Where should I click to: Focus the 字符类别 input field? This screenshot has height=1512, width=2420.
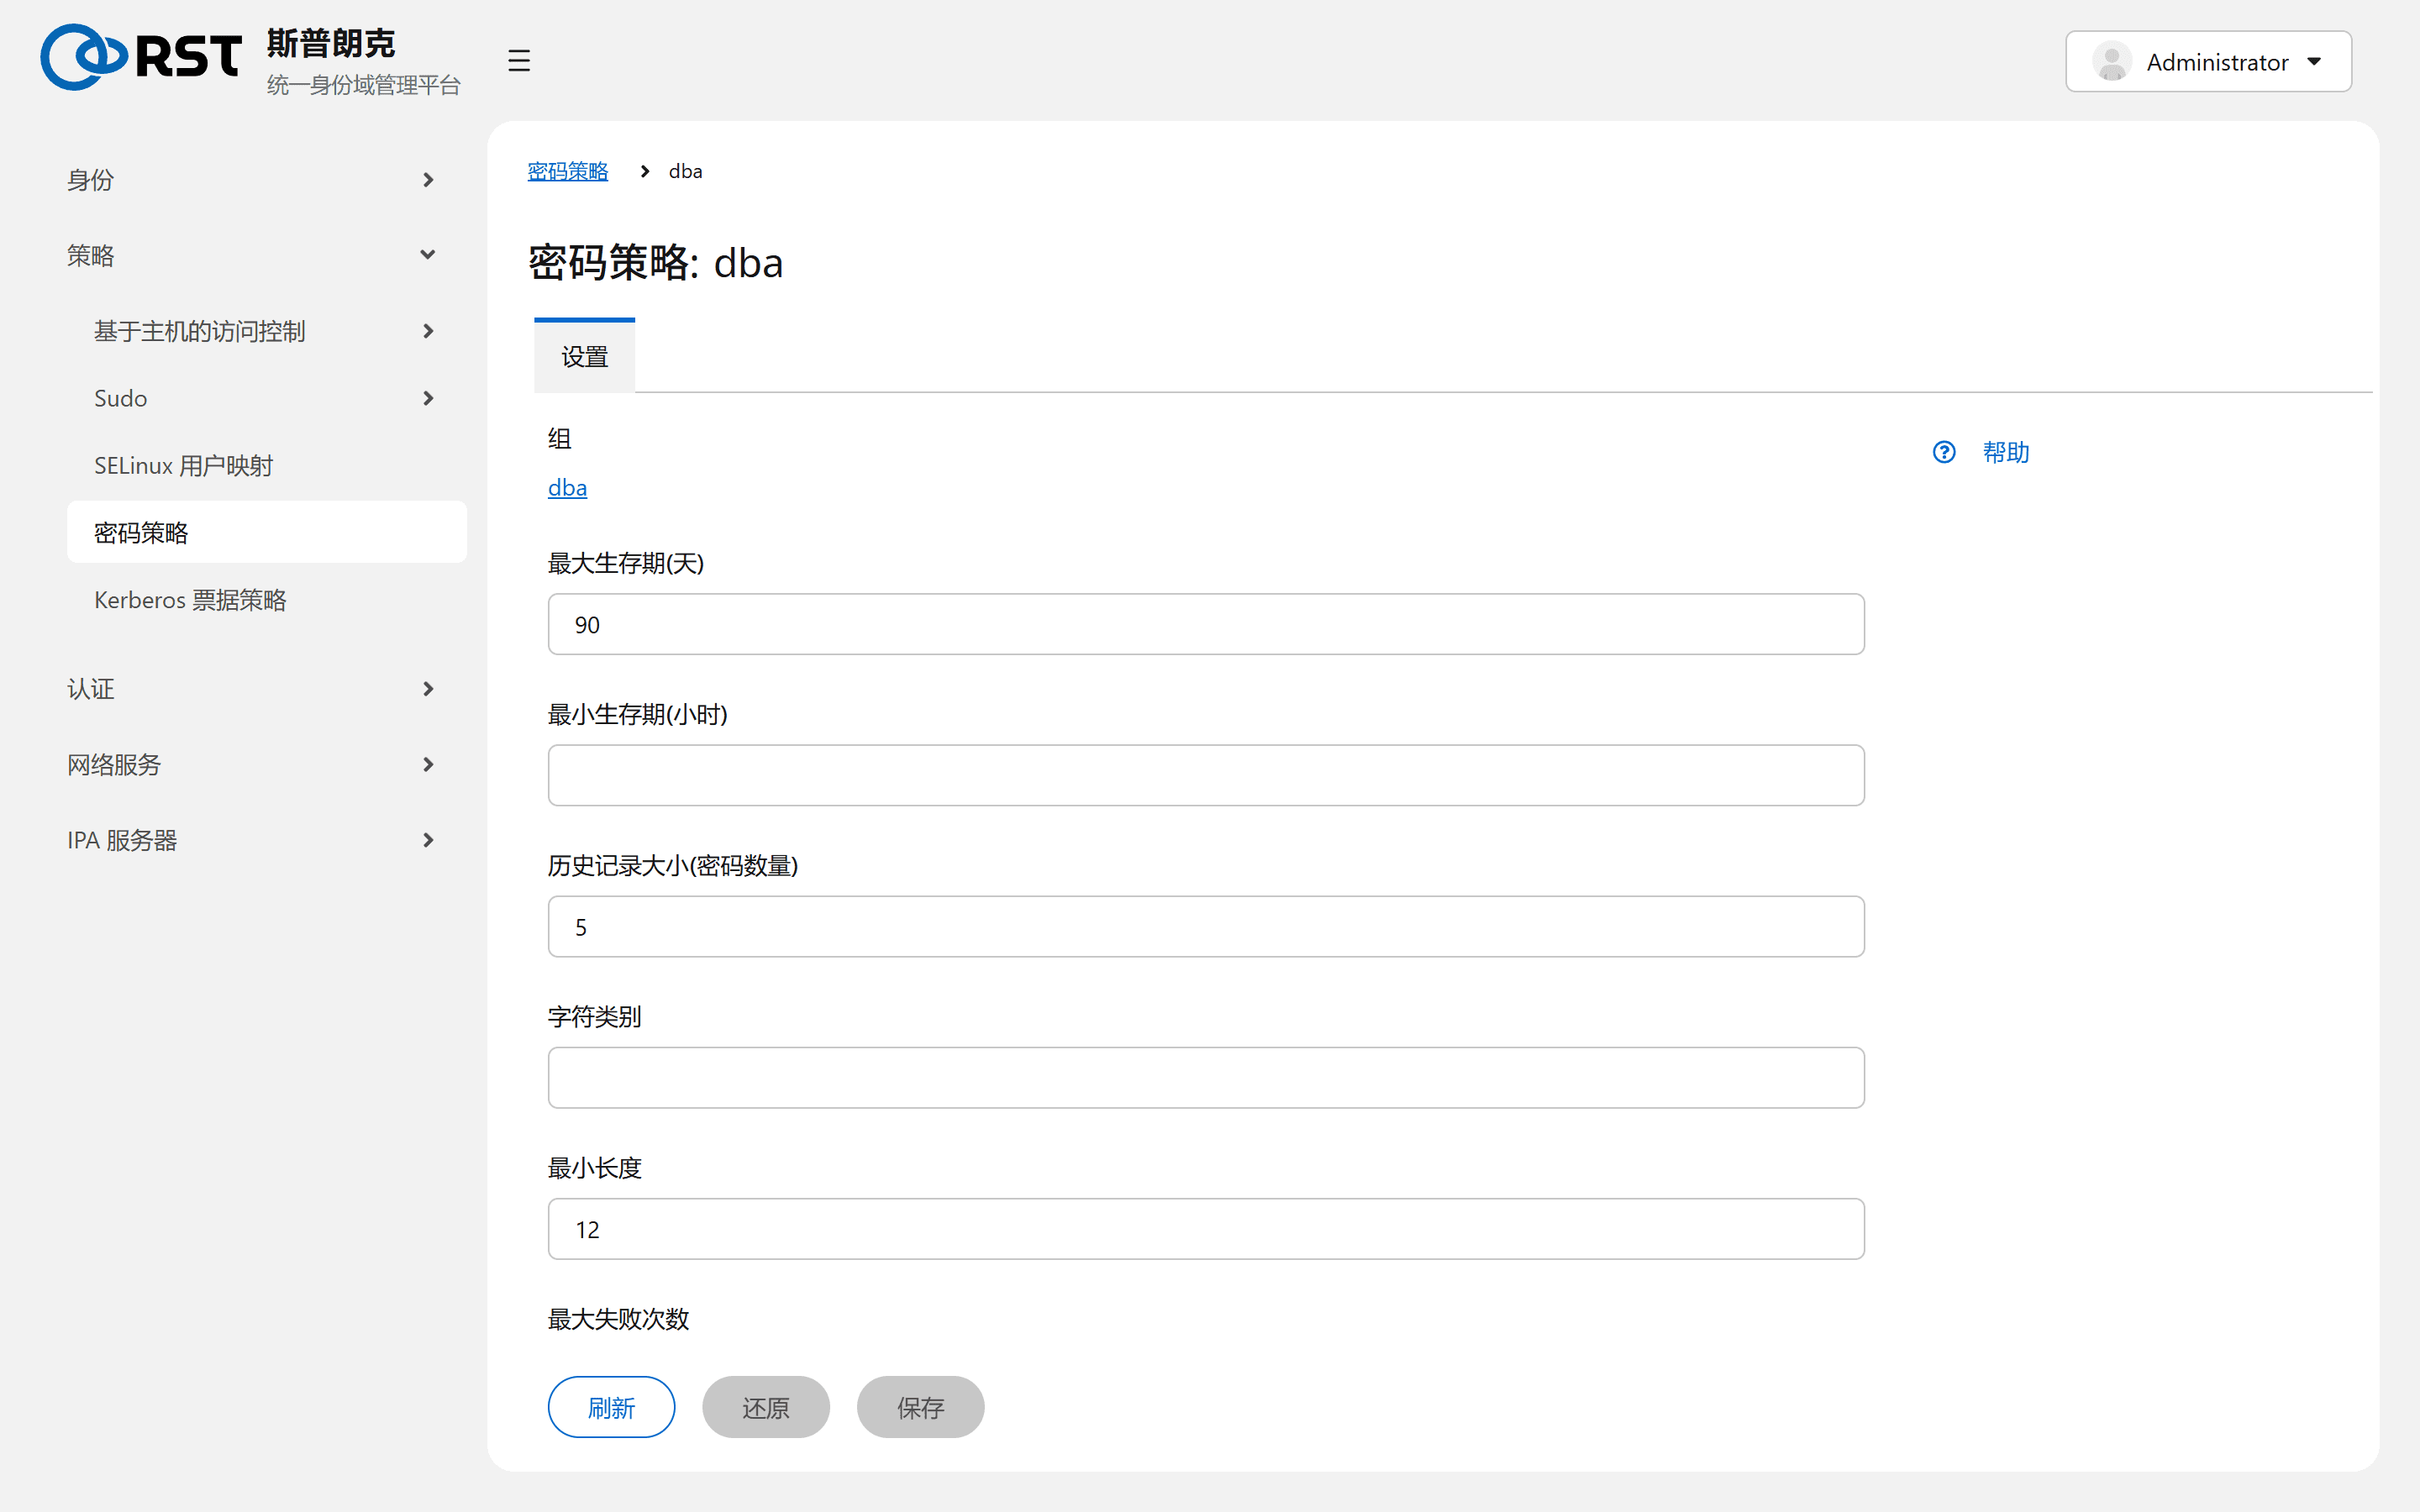pos(1206,1077)
